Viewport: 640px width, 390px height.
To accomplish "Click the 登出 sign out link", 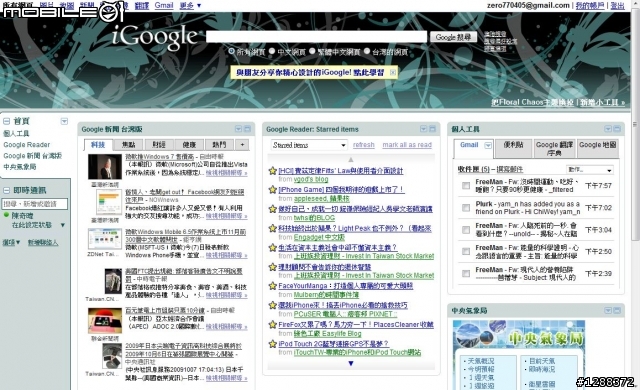I will tap(617, 5).
